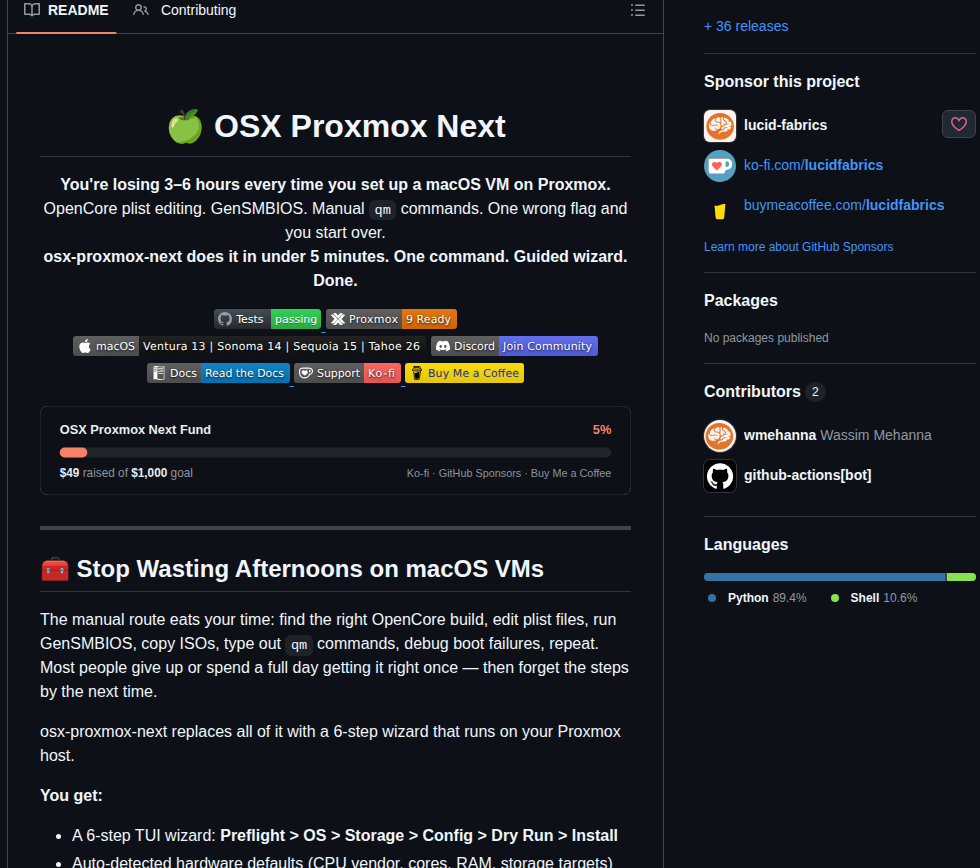Click the red toolbox emoji
Screen dimensions: 980x868
tap(54, 569)
